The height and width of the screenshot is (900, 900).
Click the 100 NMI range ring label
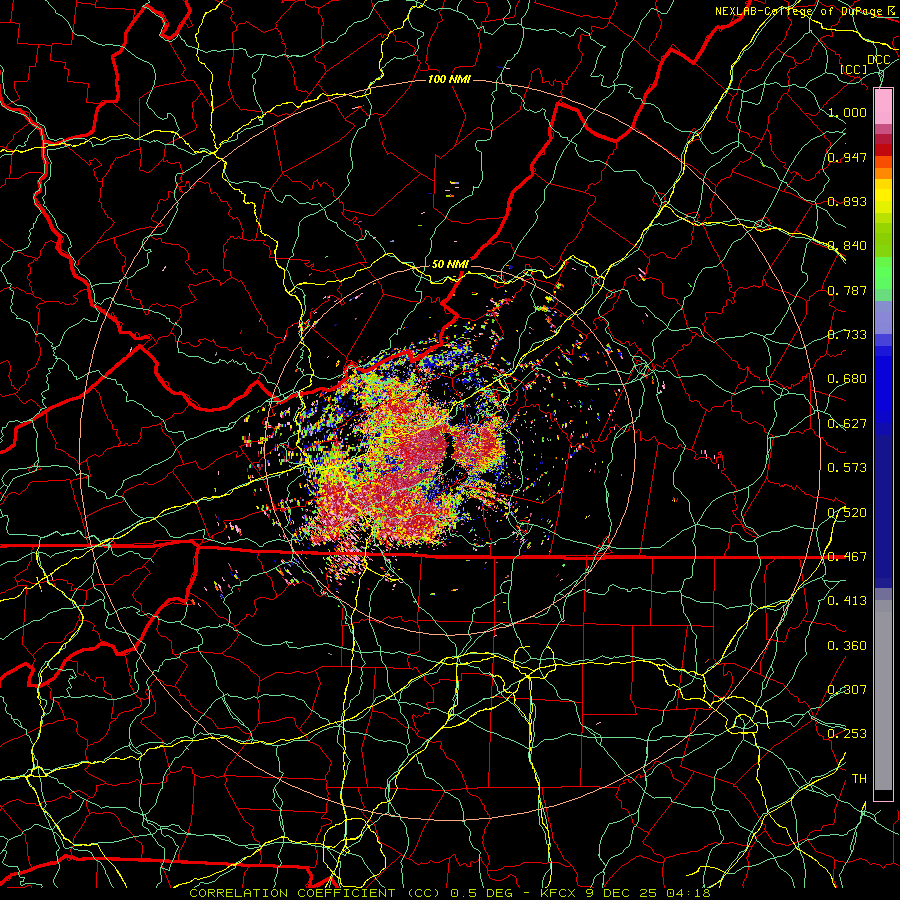click(449, 79)
